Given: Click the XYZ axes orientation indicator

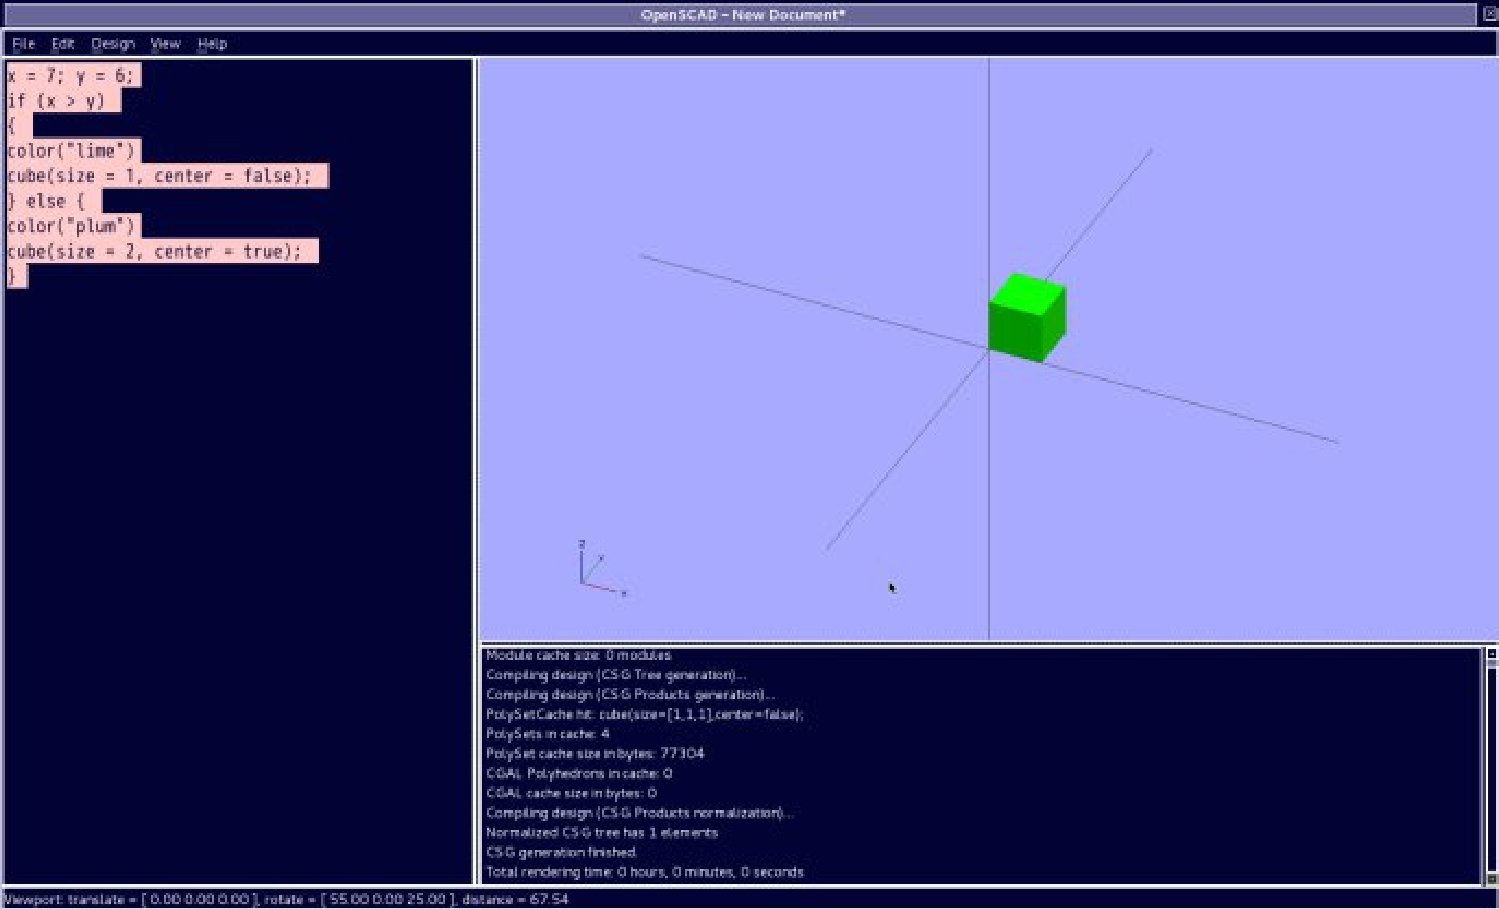Looking at the screenshot, I should pyautogui.click(x=597, y=572).
